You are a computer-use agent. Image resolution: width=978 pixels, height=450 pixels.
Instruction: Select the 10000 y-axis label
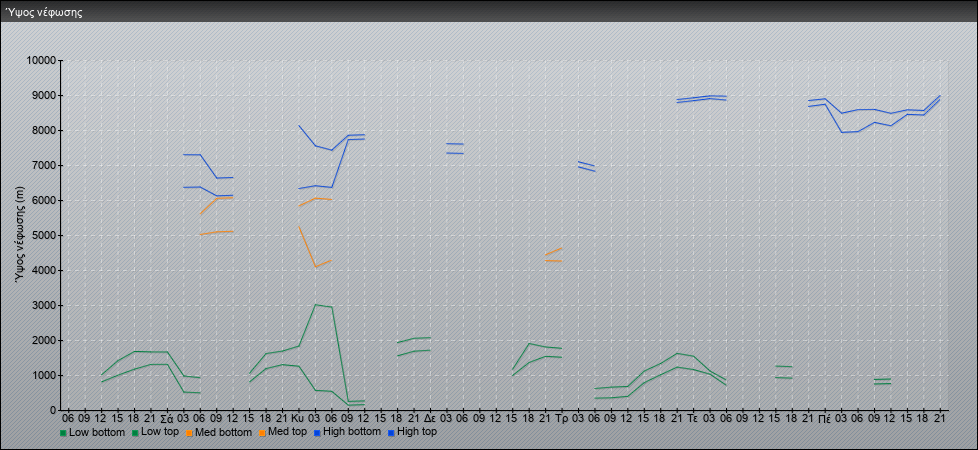coord(42,61)
